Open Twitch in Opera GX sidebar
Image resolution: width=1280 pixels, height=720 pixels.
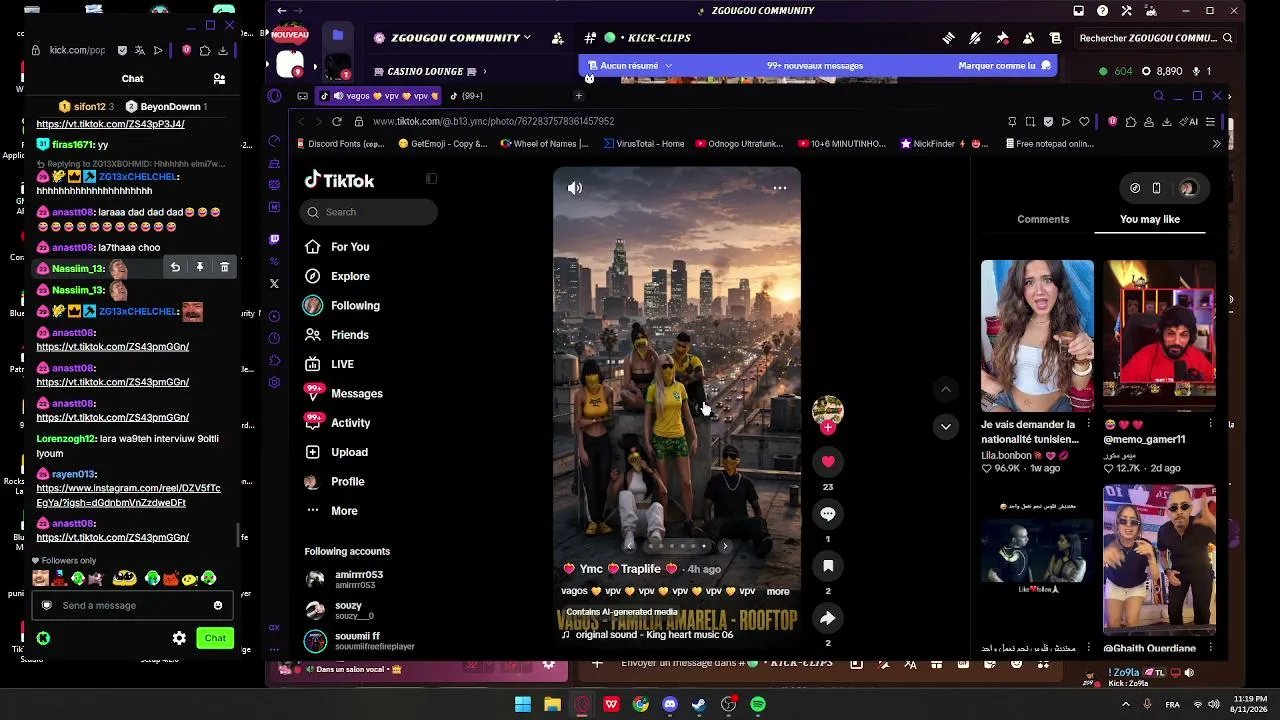[274, 239]
